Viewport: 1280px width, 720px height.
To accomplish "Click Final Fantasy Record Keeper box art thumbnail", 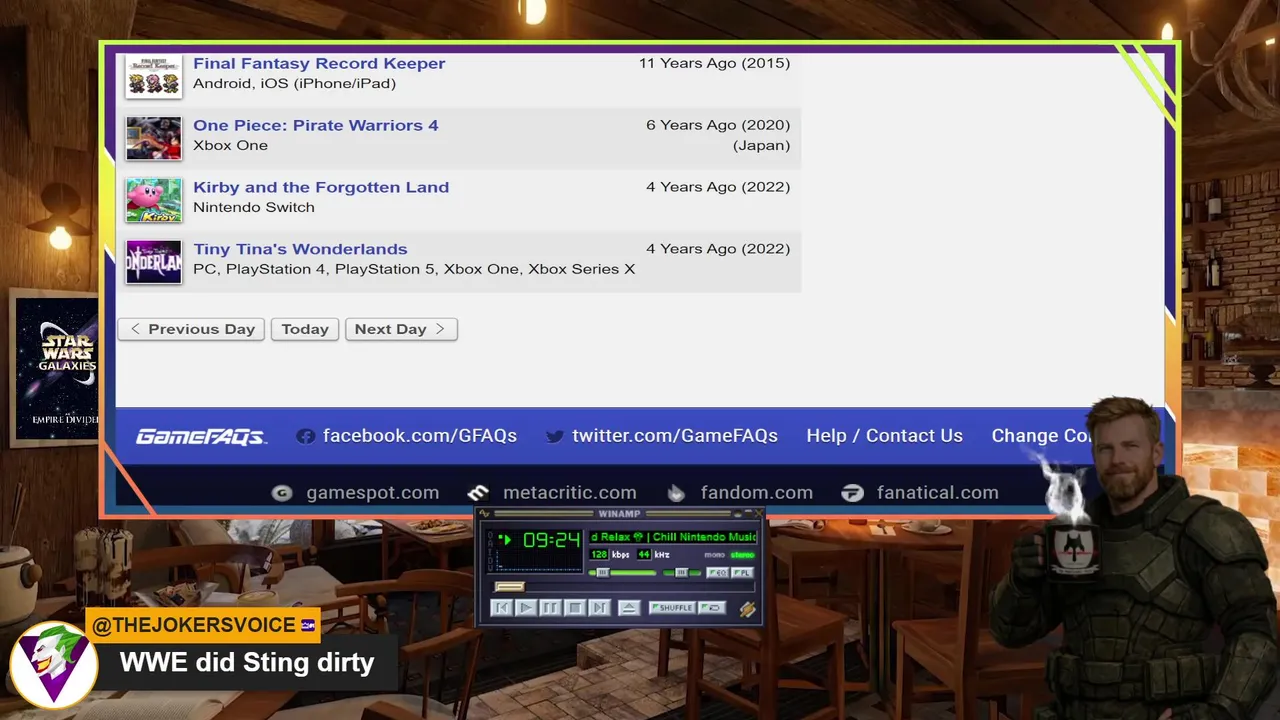I will 154,76.
